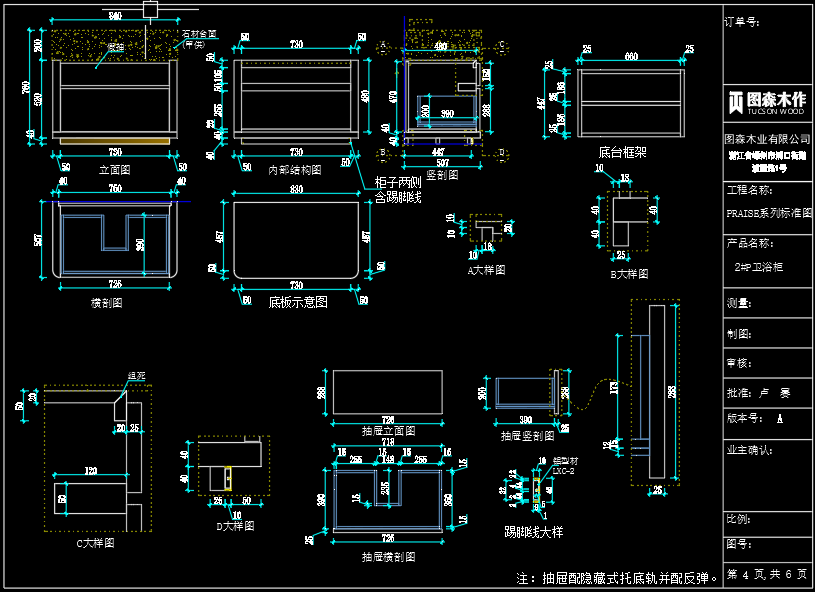Viewport: 815px width, 592px height.
Task: Select the 抽屉立面图 drawer elevation label
Action: click(388, 430)
